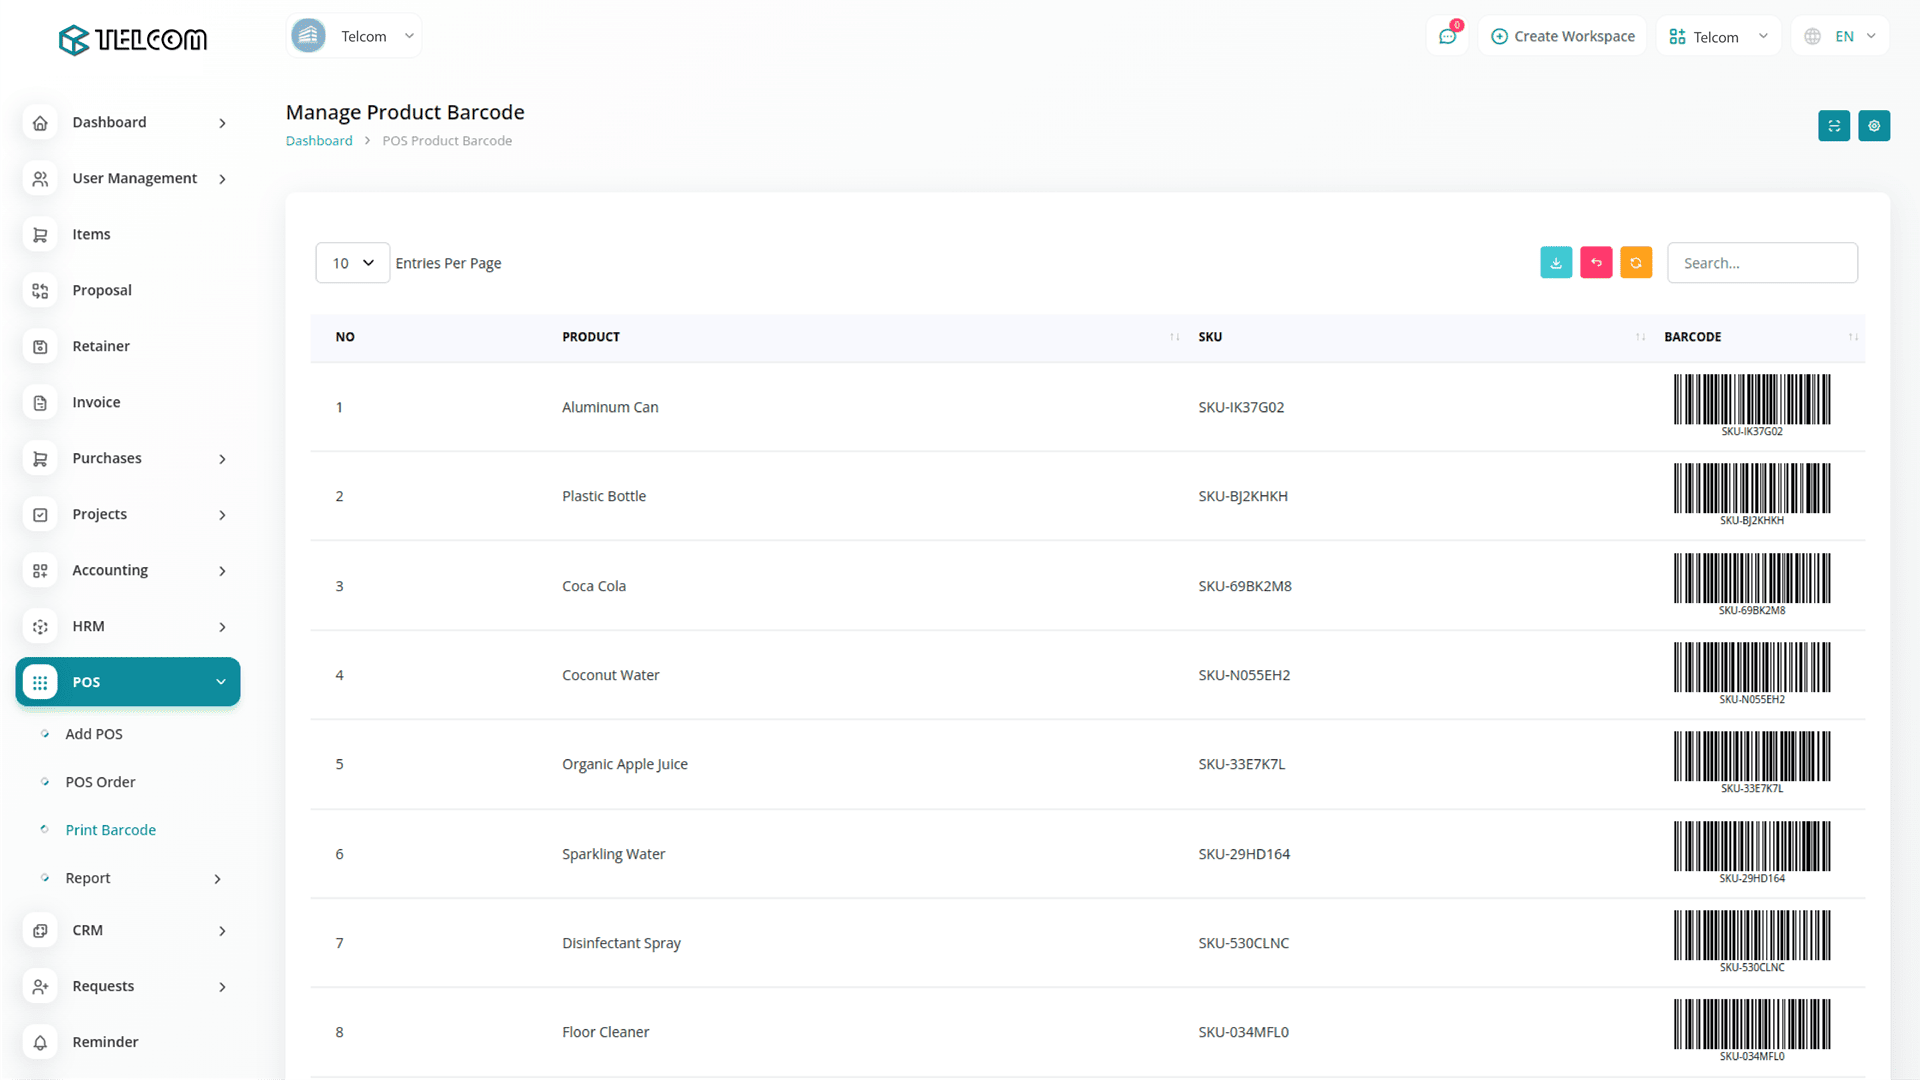The image size is (1920, 1080).
Task: Click the Create Workspace button
Action: (x=1563, y=37)
